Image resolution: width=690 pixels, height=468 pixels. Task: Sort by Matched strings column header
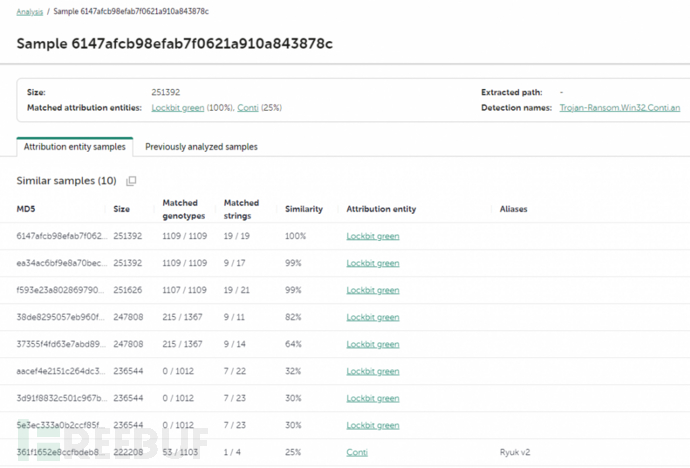point(241,209)
